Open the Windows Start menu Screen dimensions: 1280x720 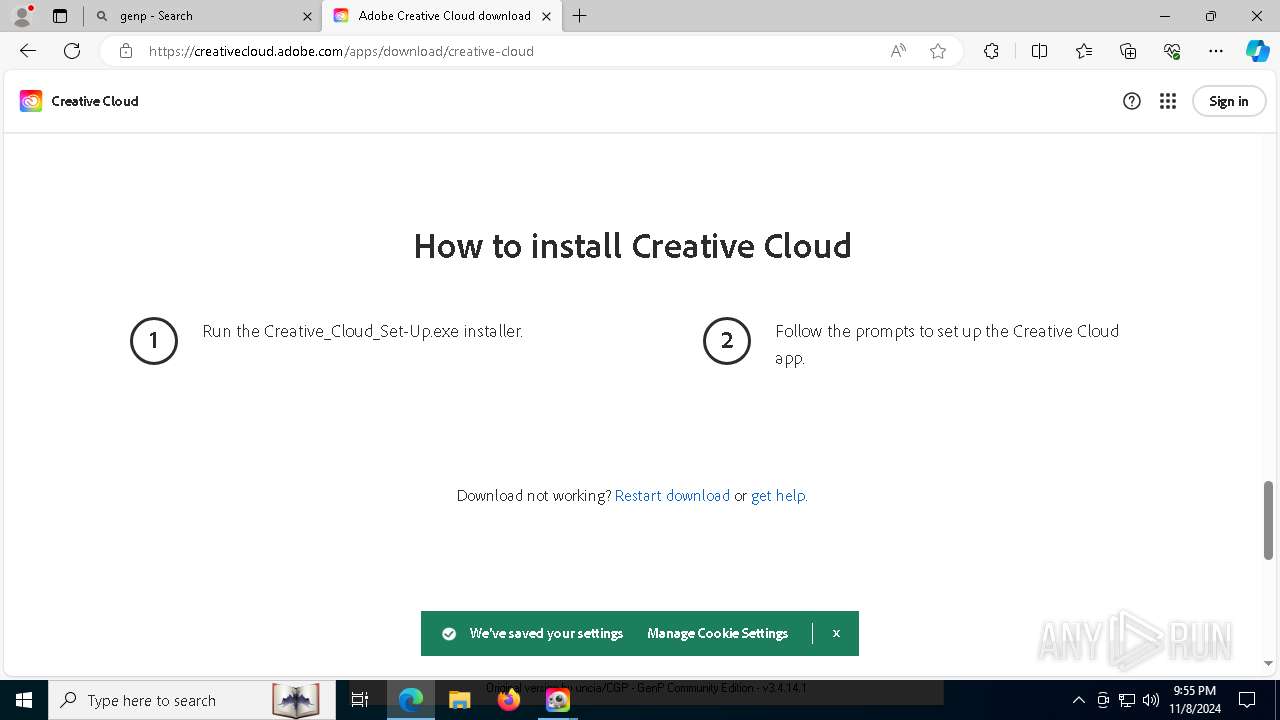click(x=24, y=700)
